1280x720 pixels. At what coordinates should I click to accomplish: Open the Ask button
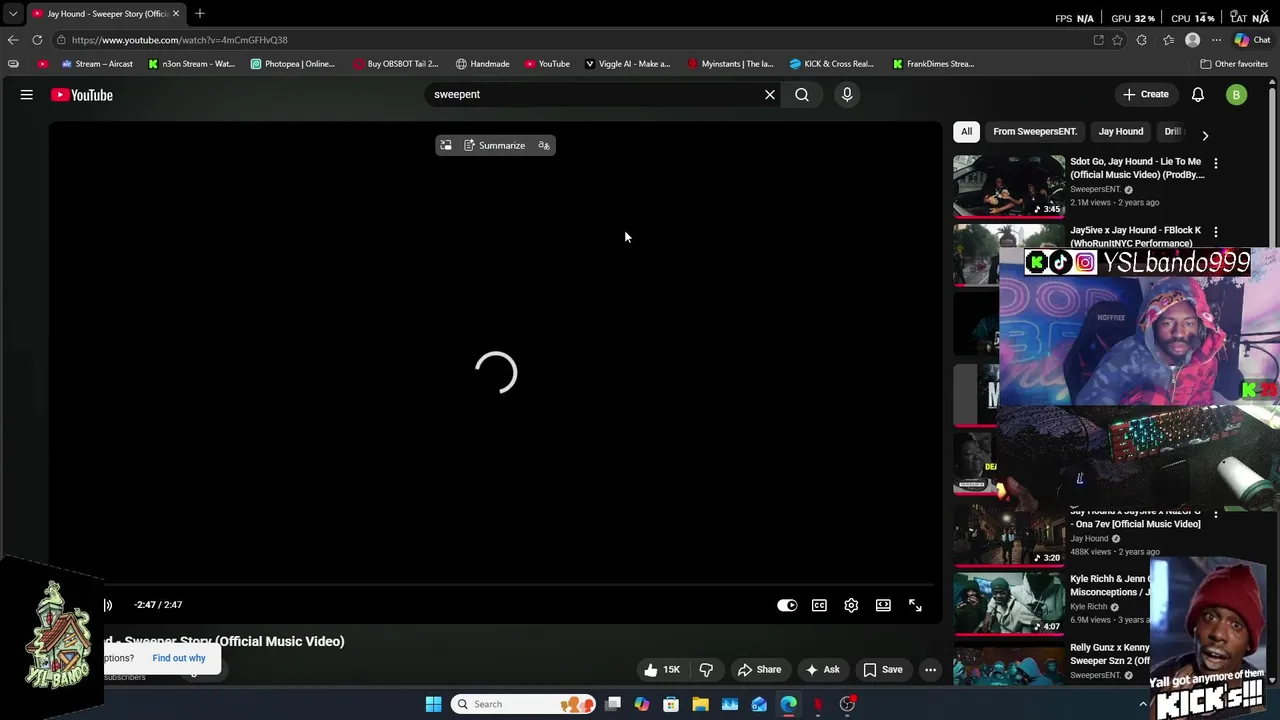tap(822, 670)
